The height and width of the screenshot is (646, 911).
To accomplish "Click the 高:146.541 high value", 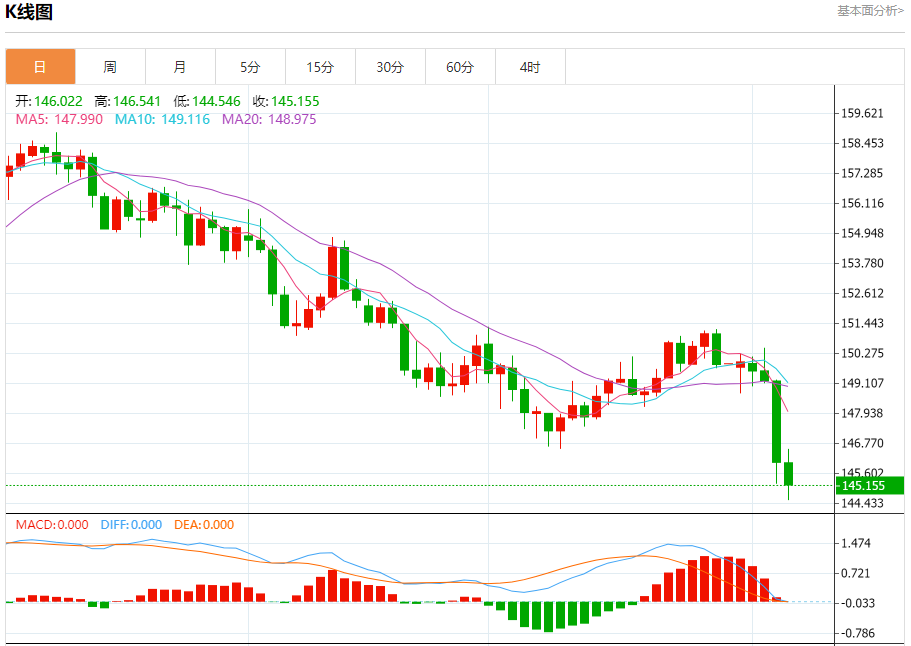I will [127, 101].
